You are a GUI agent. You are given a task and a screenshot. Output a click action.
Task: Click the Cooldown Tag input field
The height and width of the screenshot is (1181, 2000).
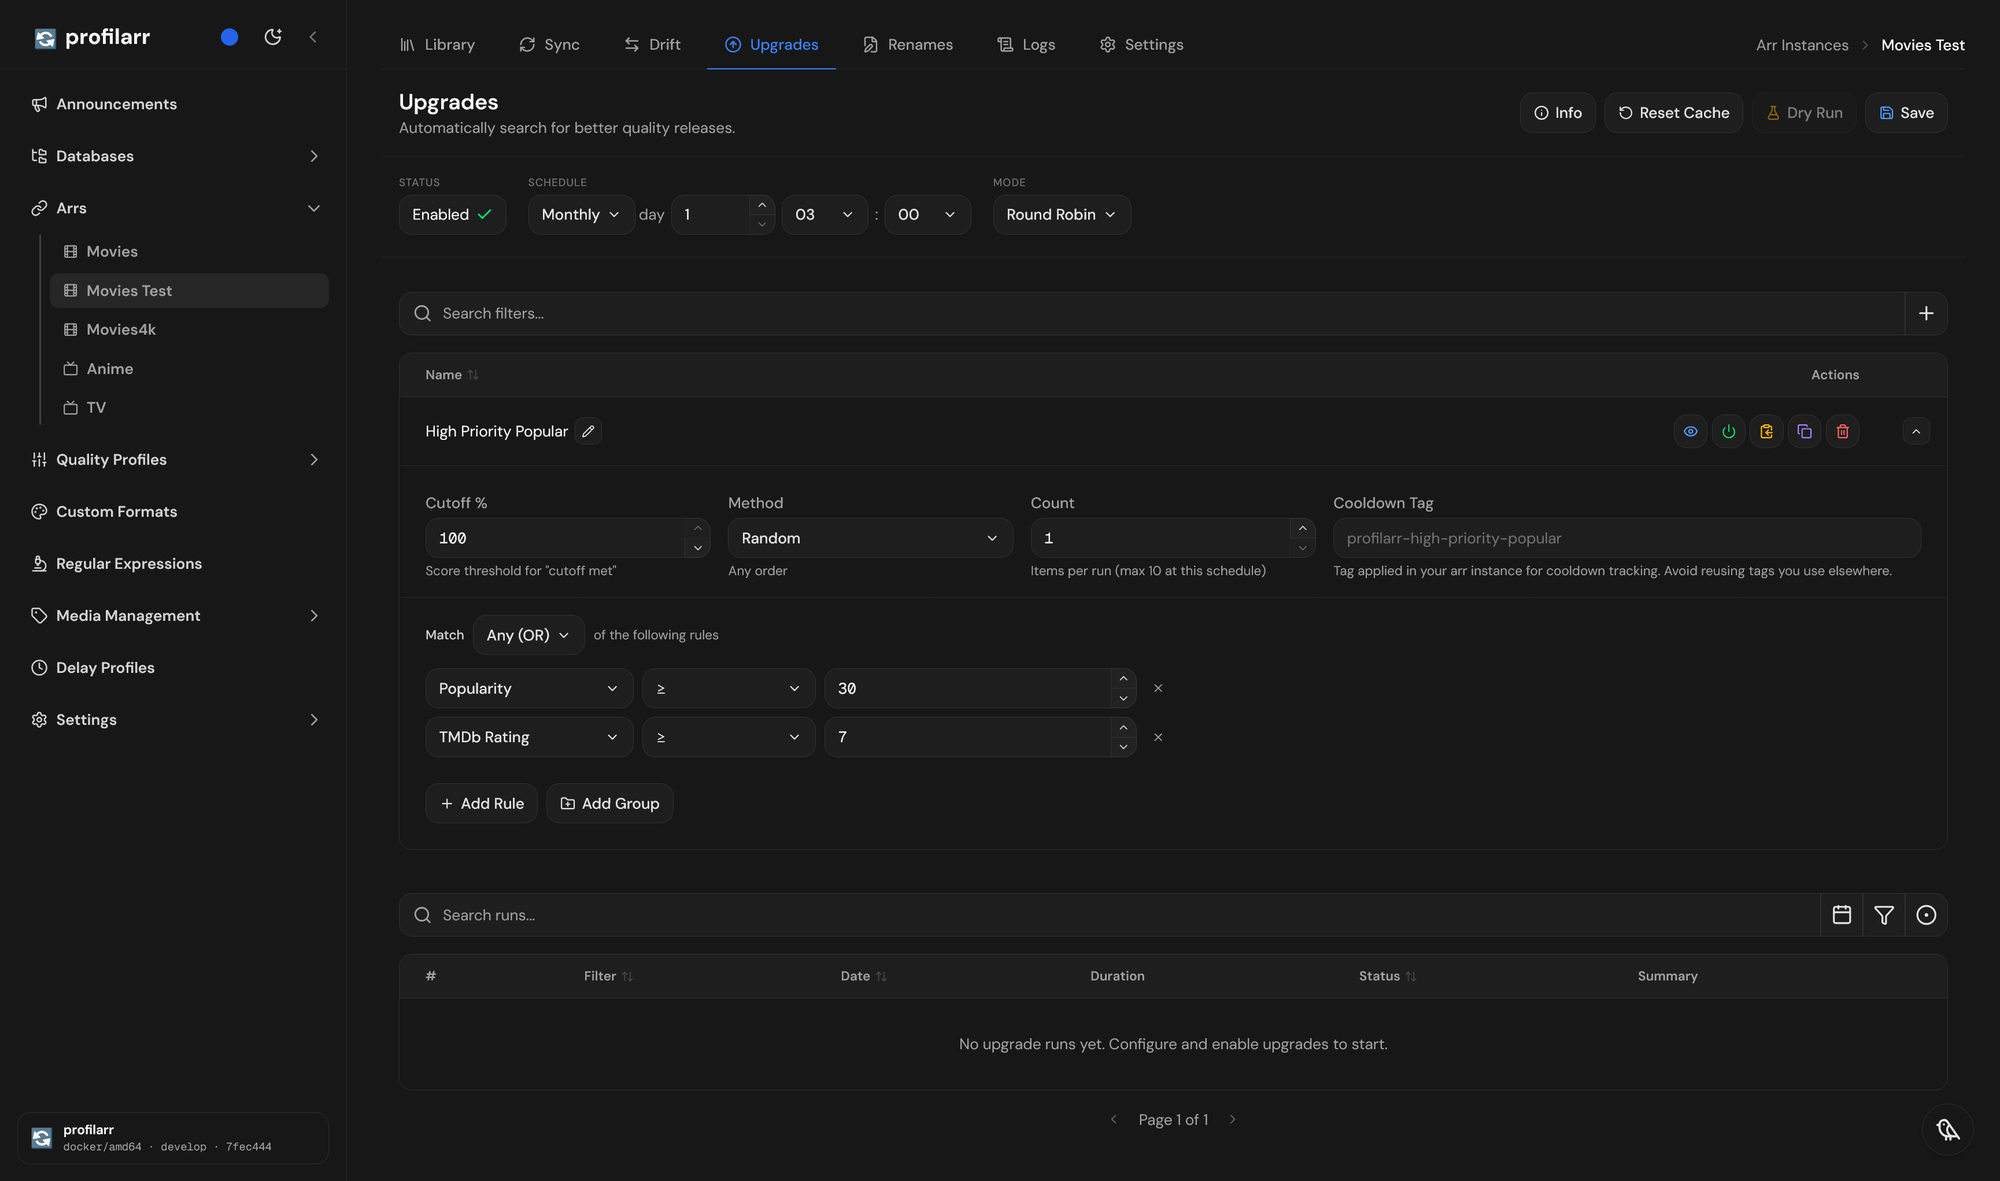(1627, 538)
